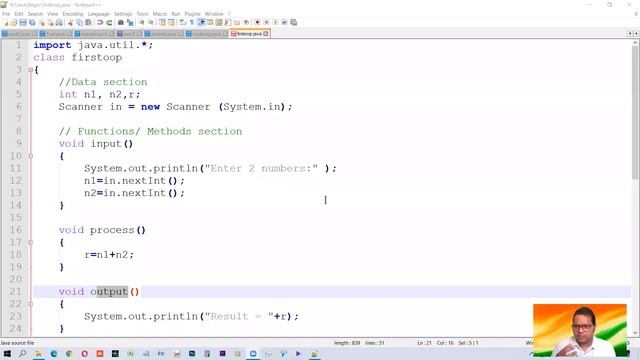Click the Stop macro recording icon
Screen dimensions: 640x360
point(266,22)
